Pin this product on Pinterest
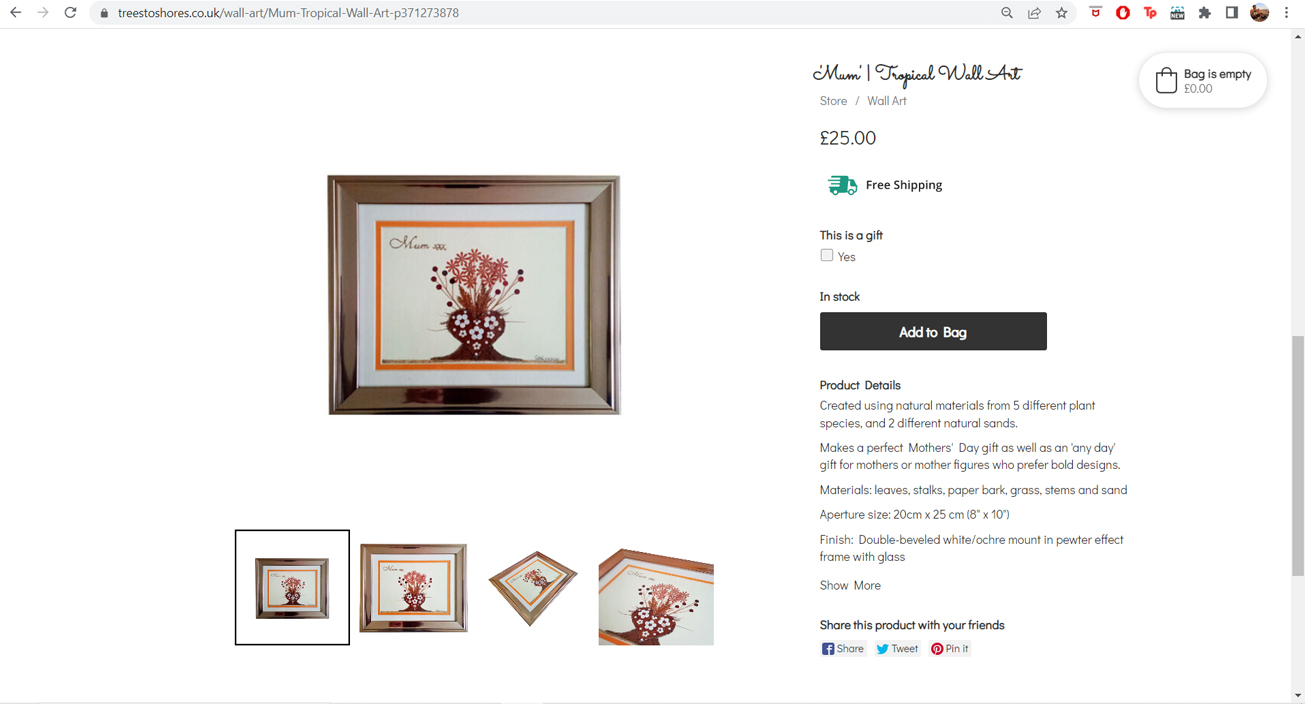 tap(950, 649)
